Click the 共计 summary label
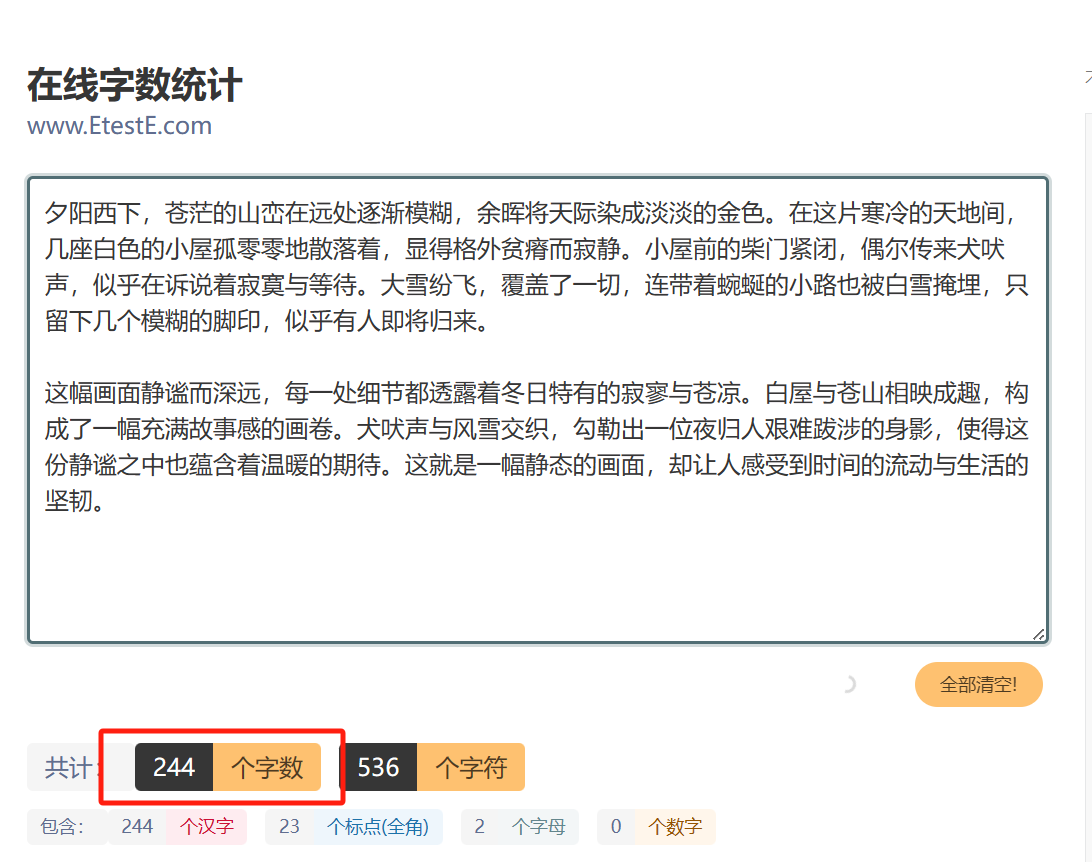Viewport: 1092px width, 862px height. tap(70, 767)
